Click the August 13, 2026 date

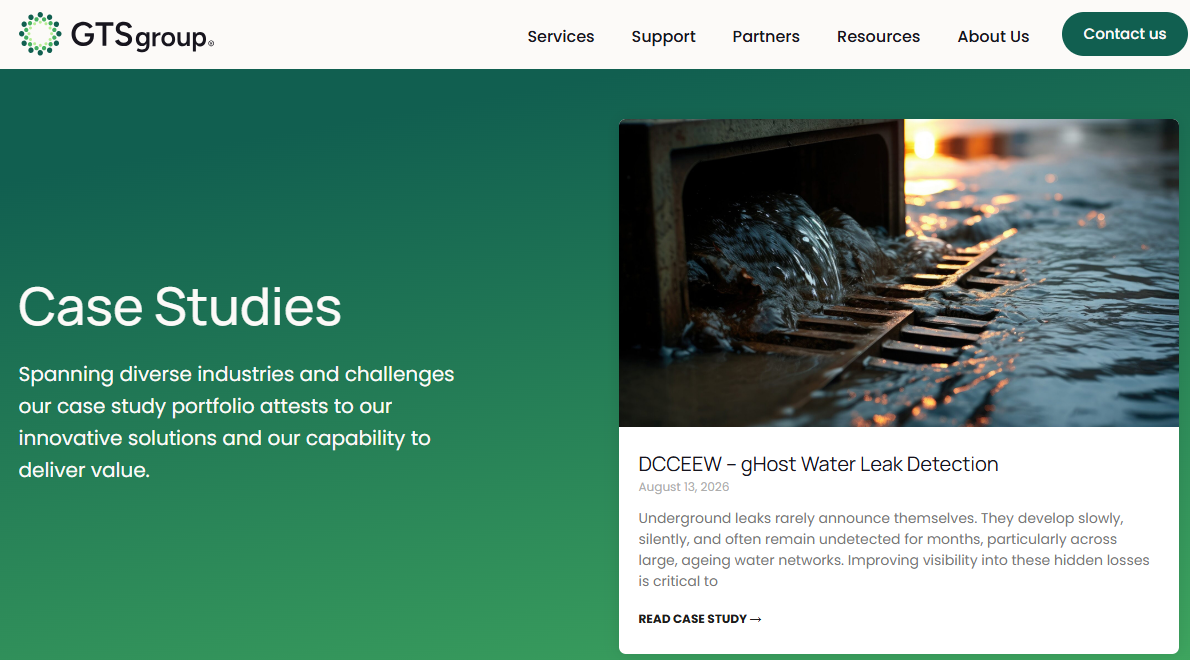684,487
